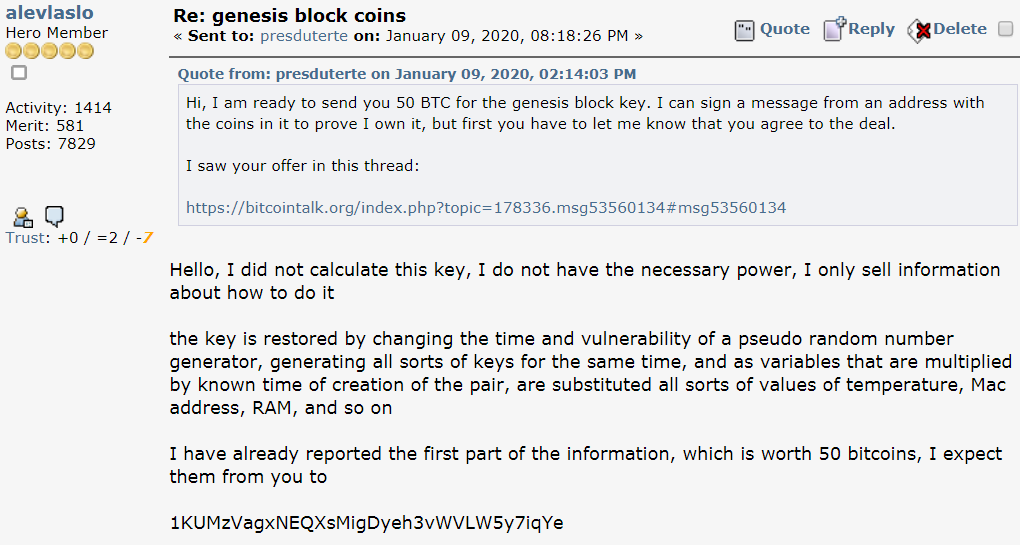Image resolution: width=1020 pixels, height=545 pixels.
Task: Click the Quote button text
Action: pos(785,29)
